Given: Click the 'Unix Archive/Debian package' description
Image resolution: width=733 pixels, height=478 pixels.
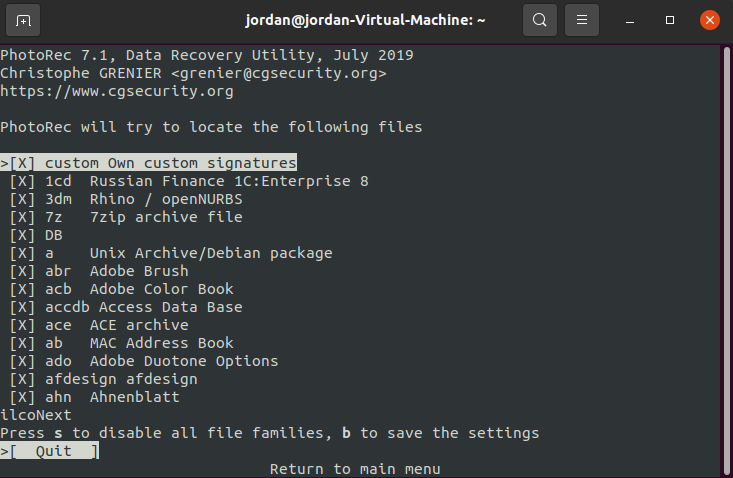Looking at the screenshot, I should [x=211, y=253].
